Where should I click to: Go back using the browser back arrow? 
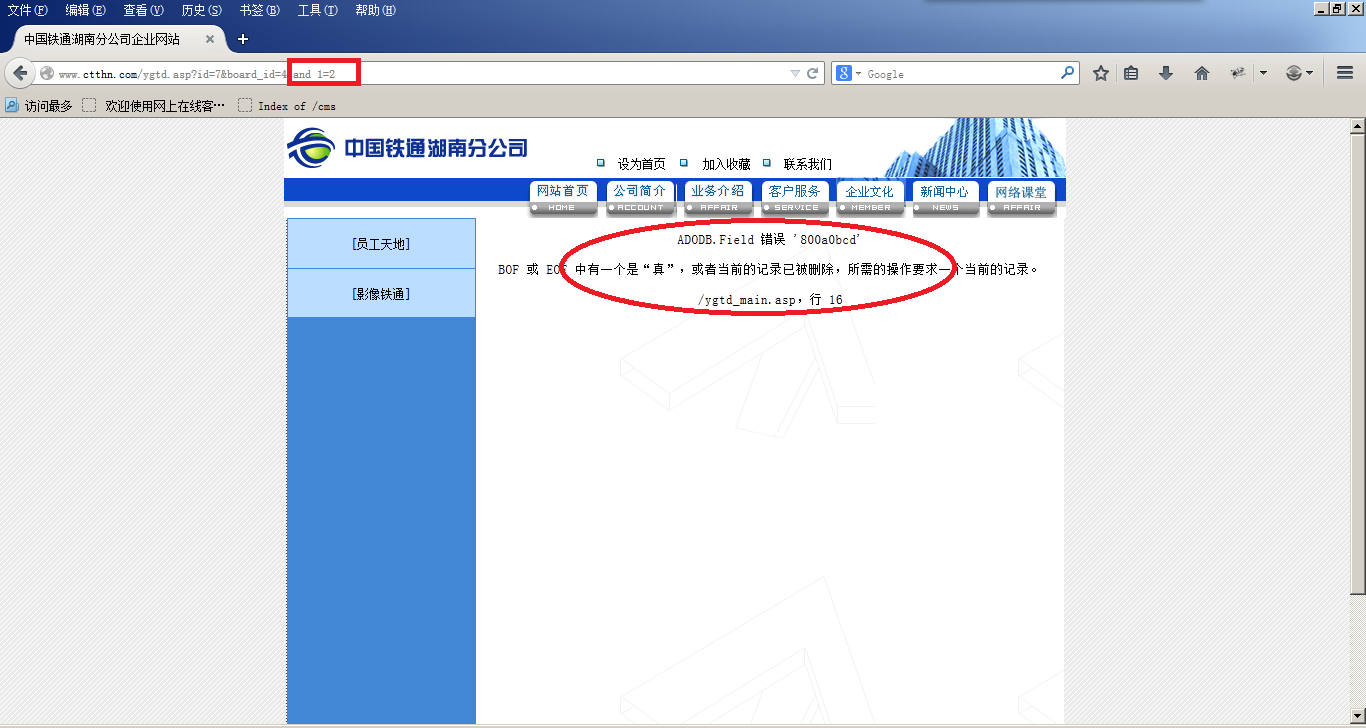pos(20,73)
